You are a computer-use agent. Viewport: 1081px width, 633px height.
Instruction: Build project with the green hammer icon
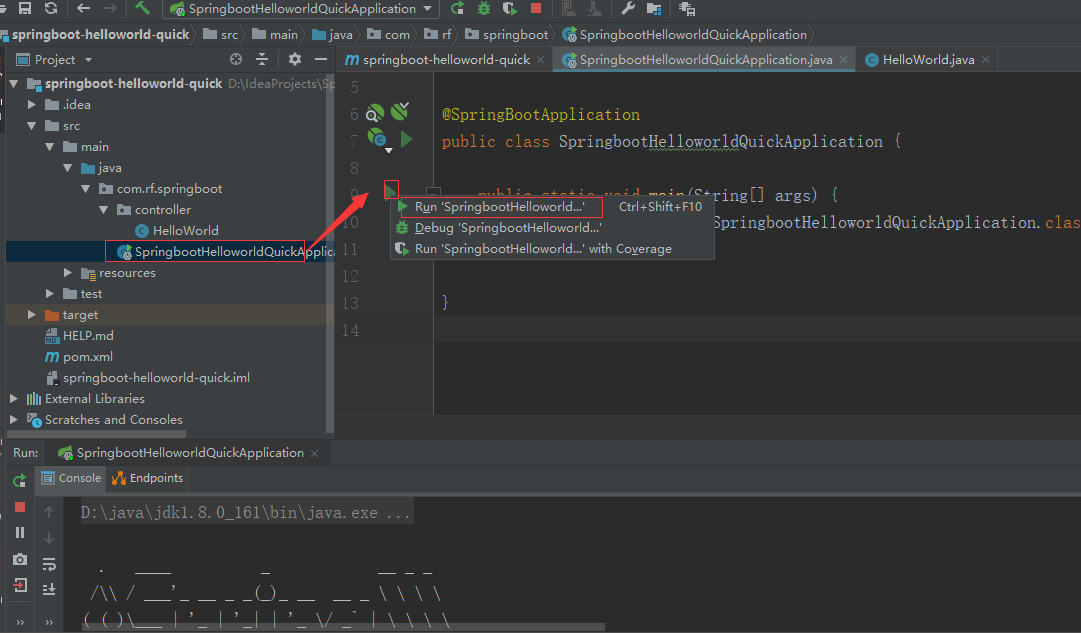[143, 8]
